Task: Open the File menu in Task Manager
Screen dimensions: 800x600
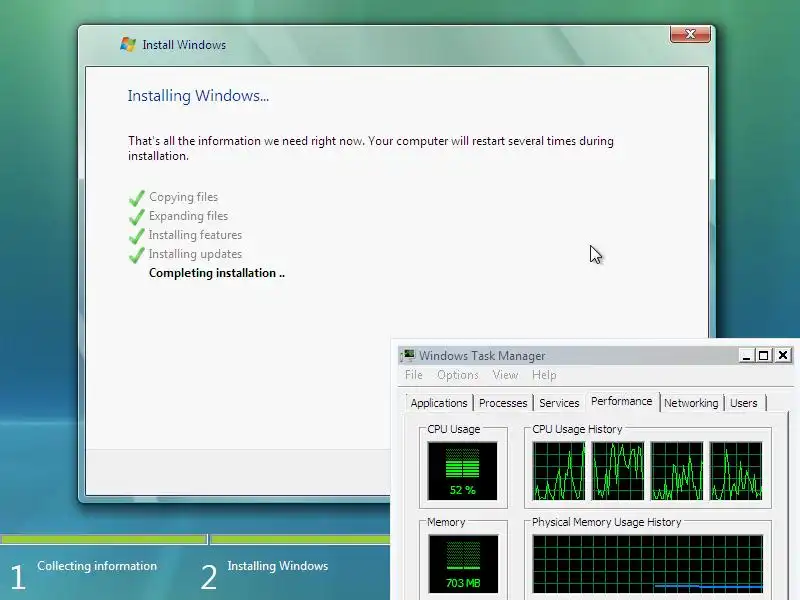Action: pos(413,375)
